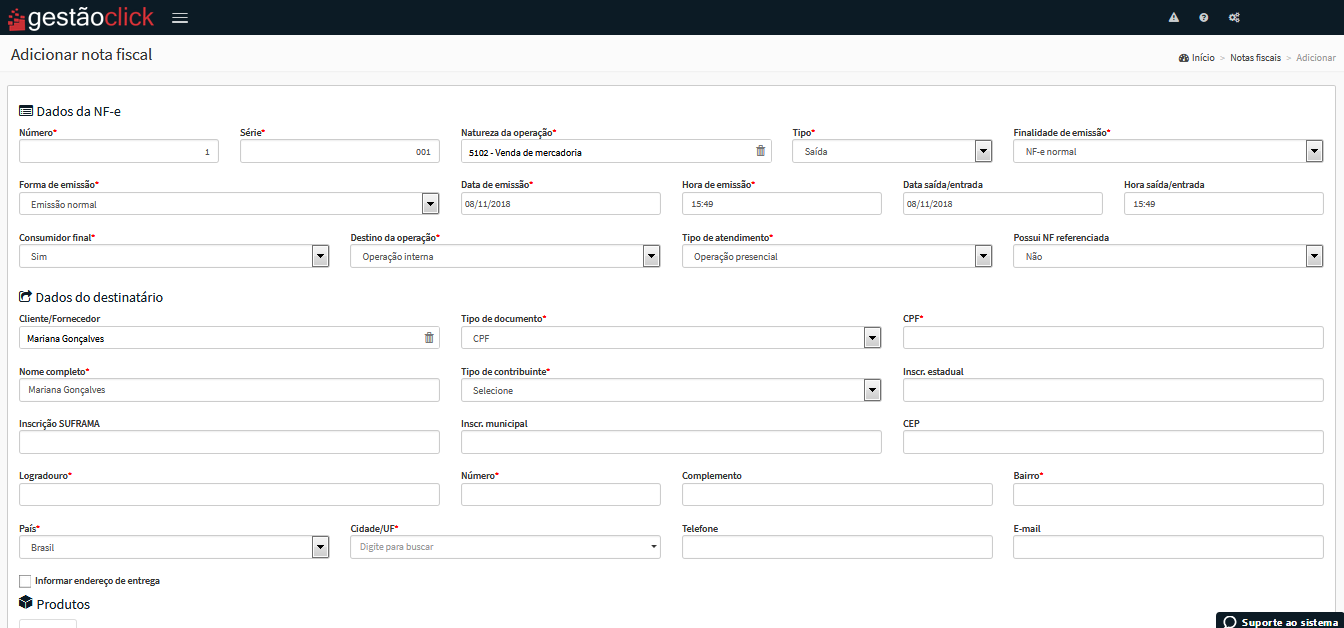The image size is (1344, 628).
Task: Click the Dados da NF-e heading
Action: click(x=70, y=111)
